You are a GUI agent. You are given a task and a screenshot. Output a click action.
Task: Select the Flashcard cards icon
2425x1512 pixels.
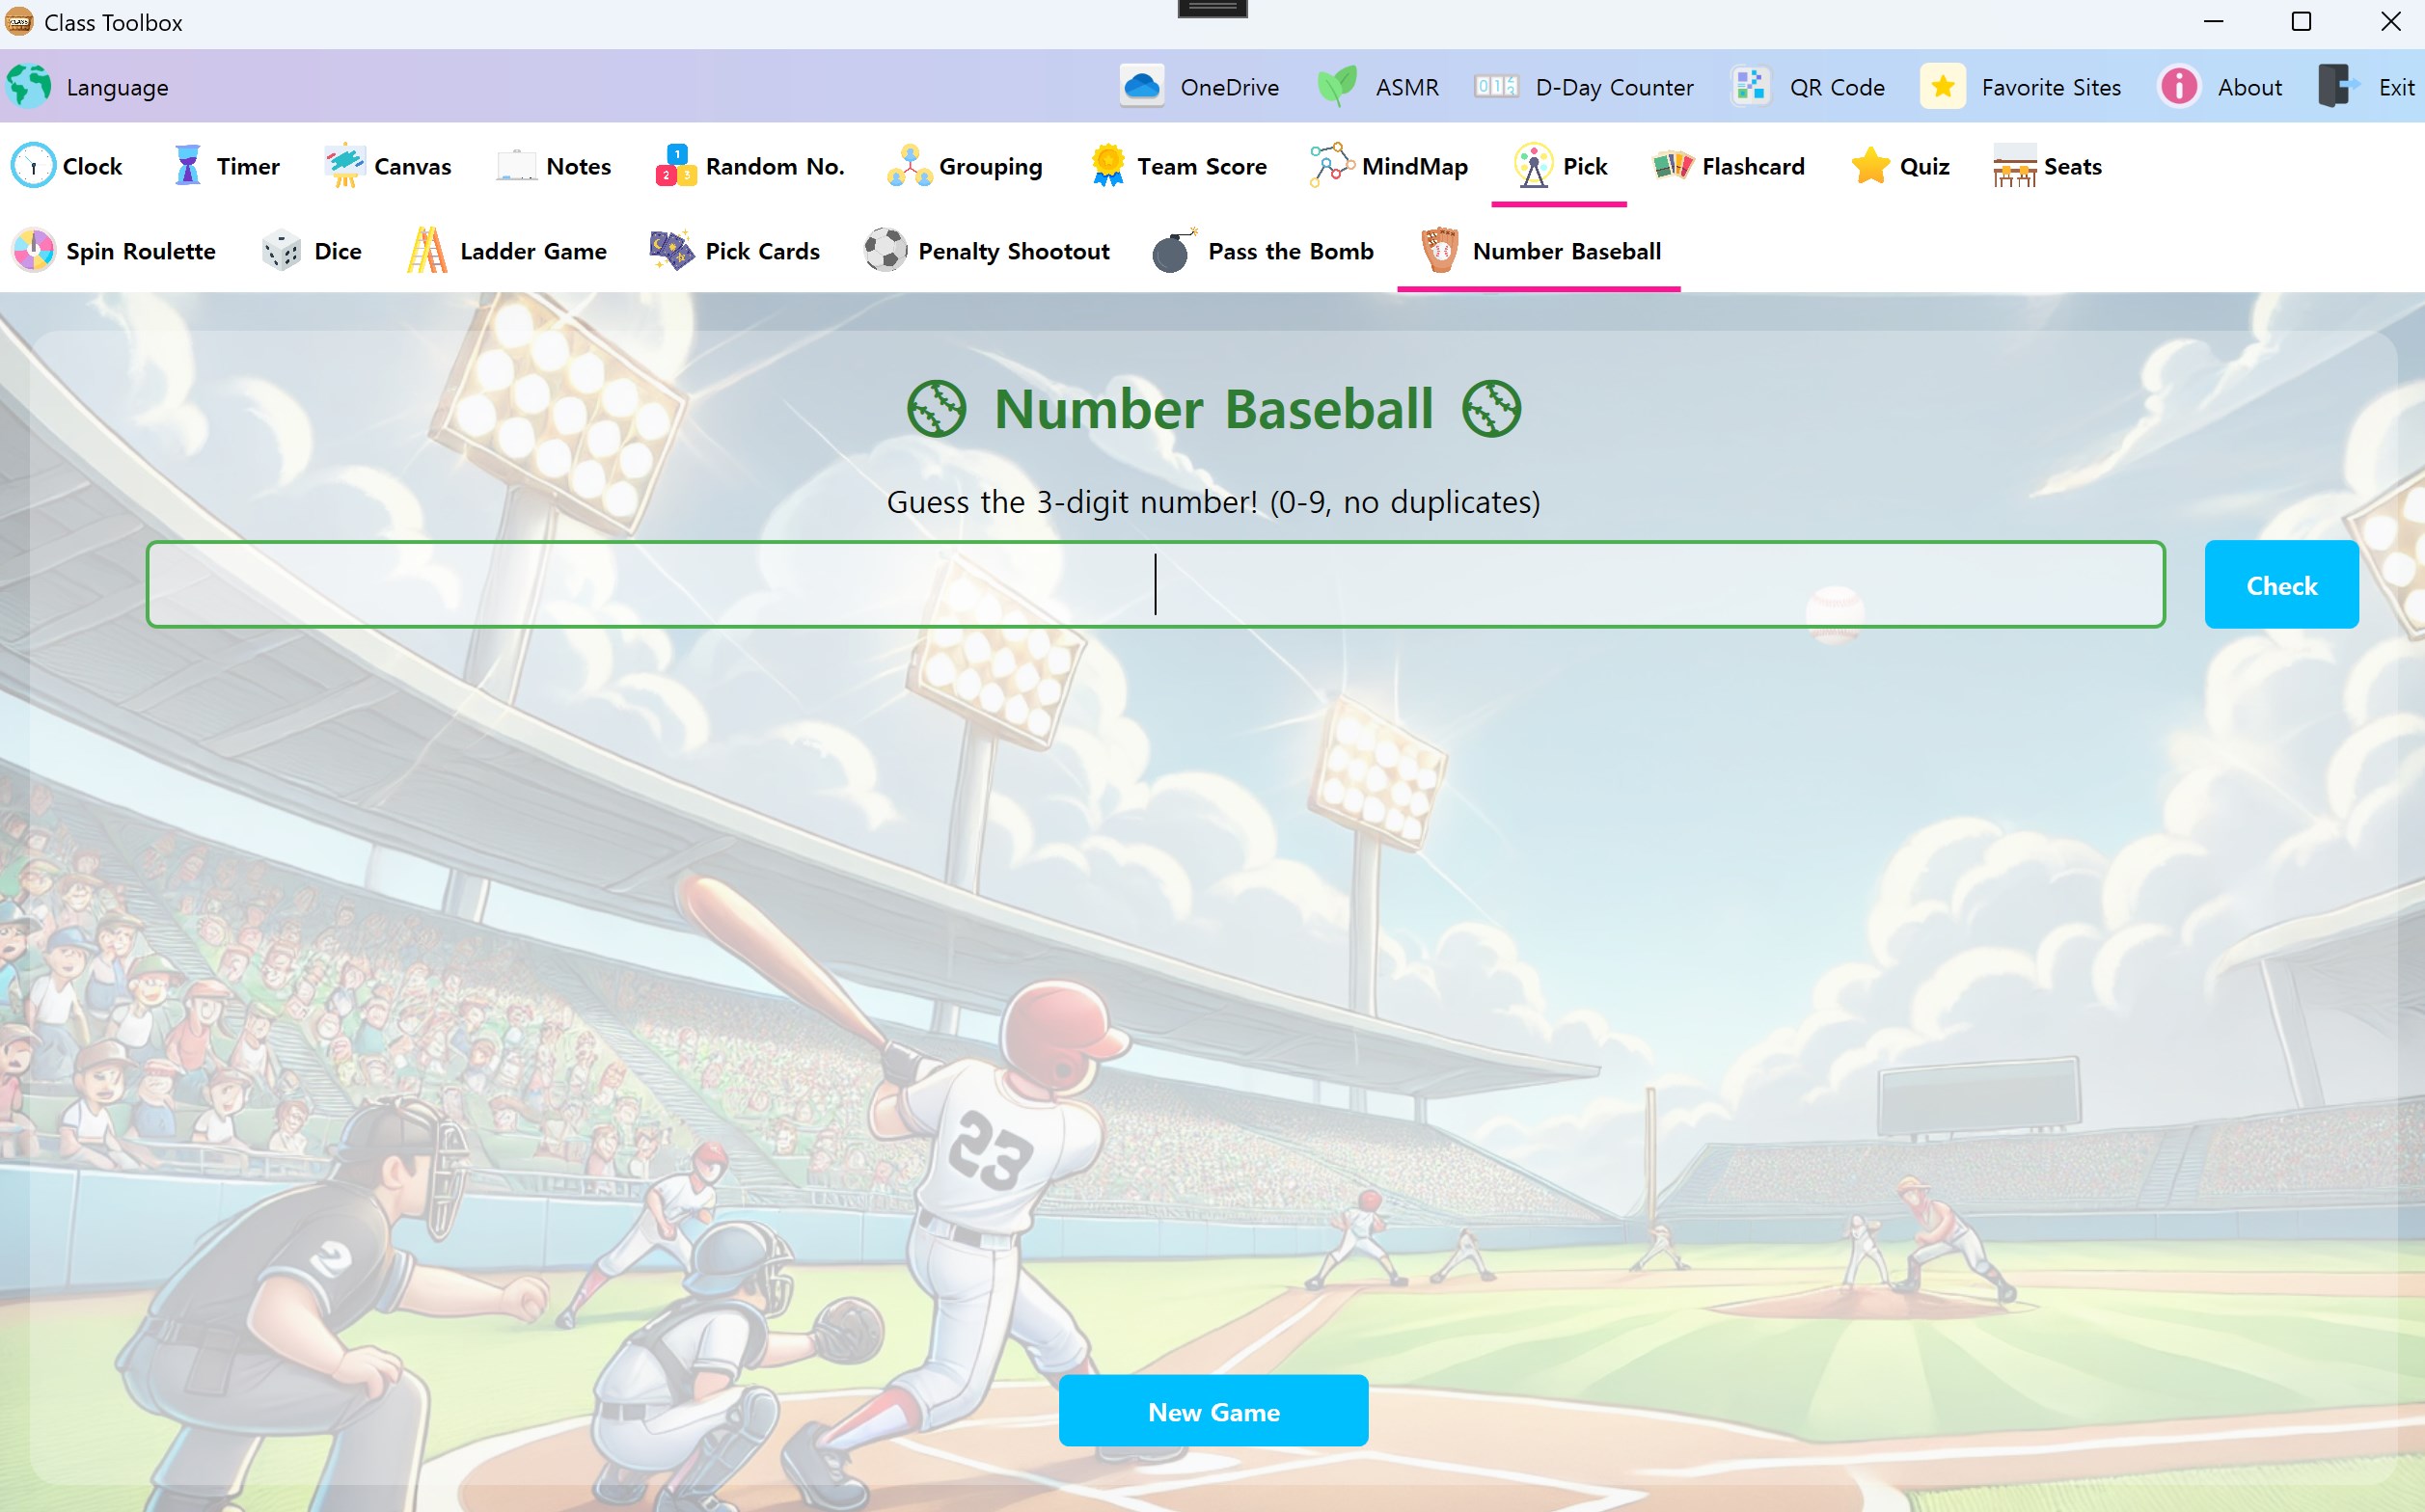(1673, 166)
